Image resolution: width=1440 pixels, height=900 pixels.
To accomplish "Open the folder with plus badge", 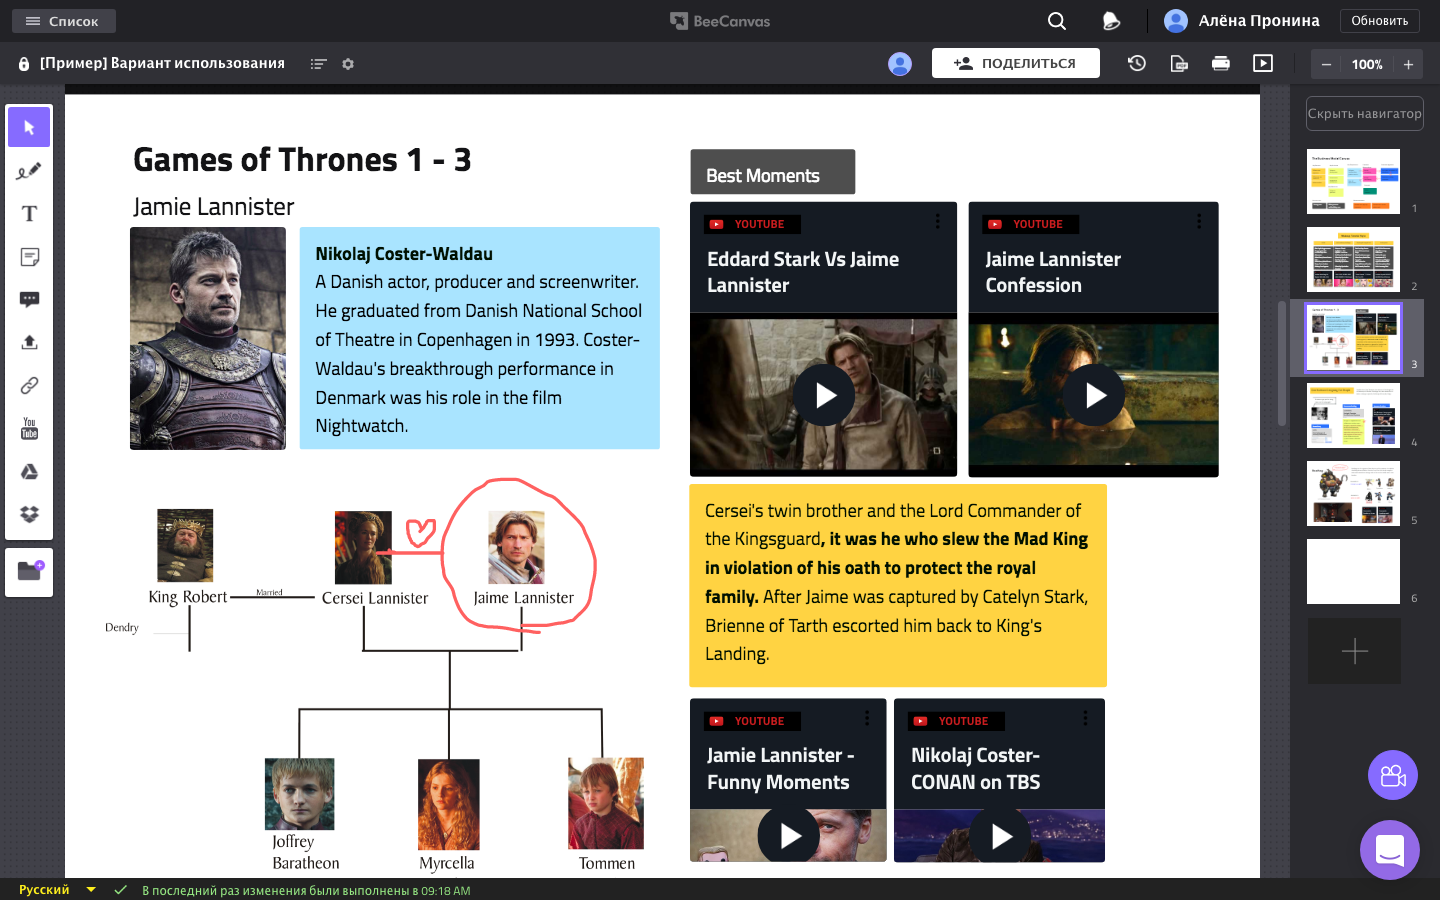I will tap(29, 572).
